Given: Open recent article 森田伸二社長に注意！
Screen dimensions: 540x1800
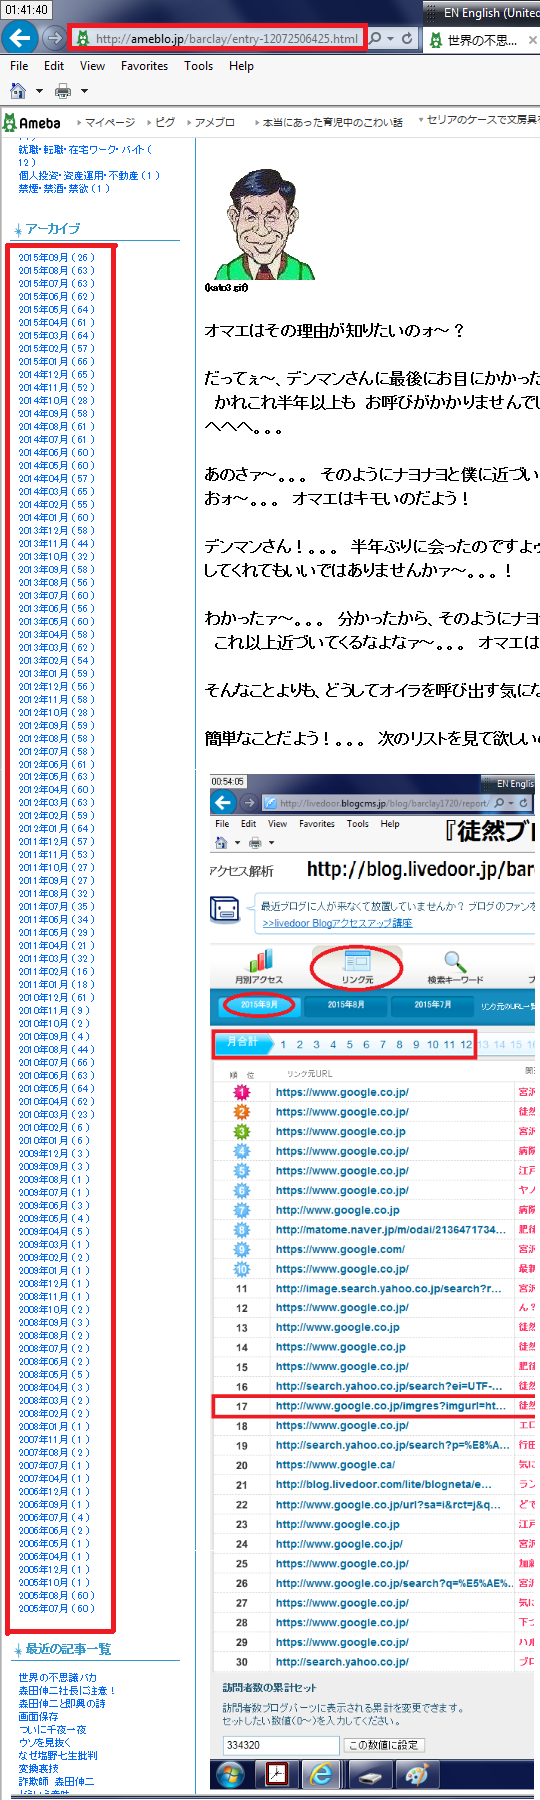Looking at the screenshot, I should tap(67, 1690).
